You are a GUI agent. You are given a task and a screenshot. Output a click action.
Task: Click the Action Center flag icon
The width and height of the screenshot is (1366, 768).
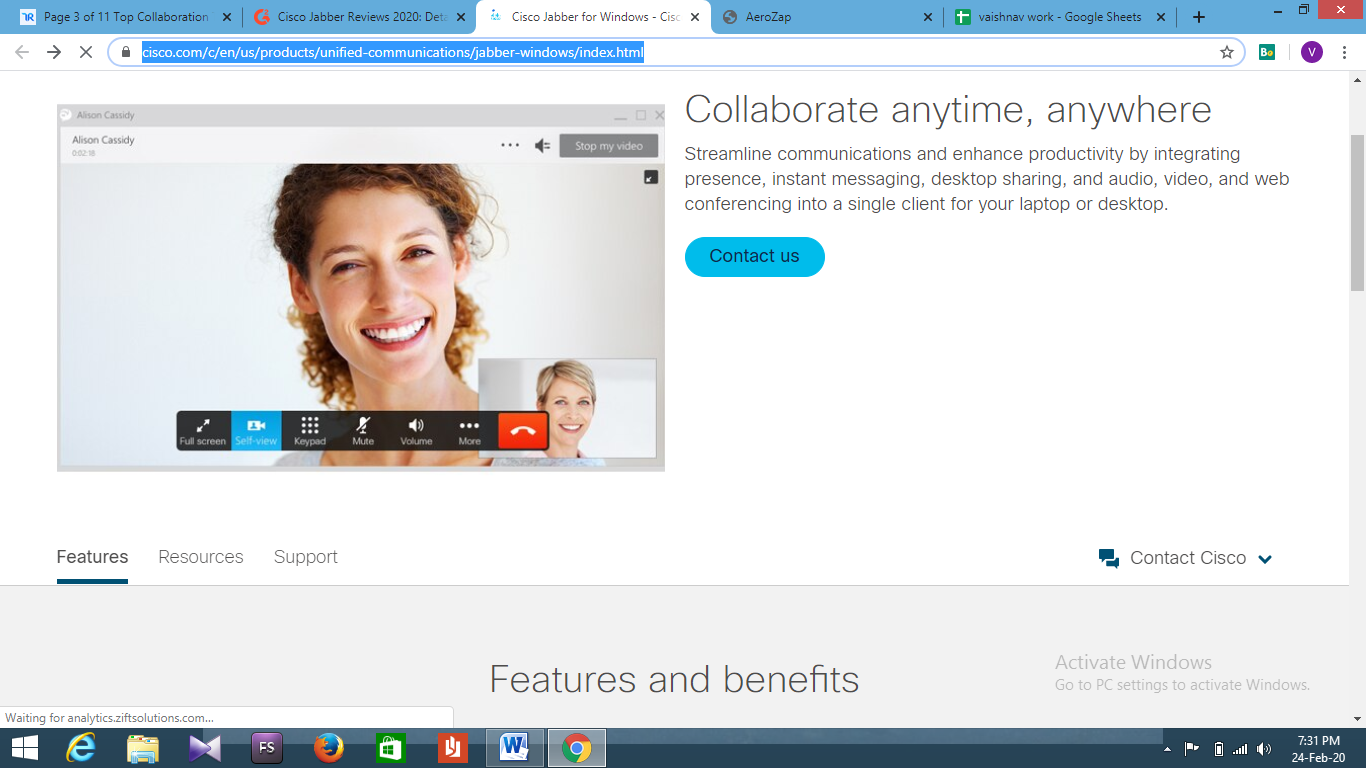[x=1192, y=749]
